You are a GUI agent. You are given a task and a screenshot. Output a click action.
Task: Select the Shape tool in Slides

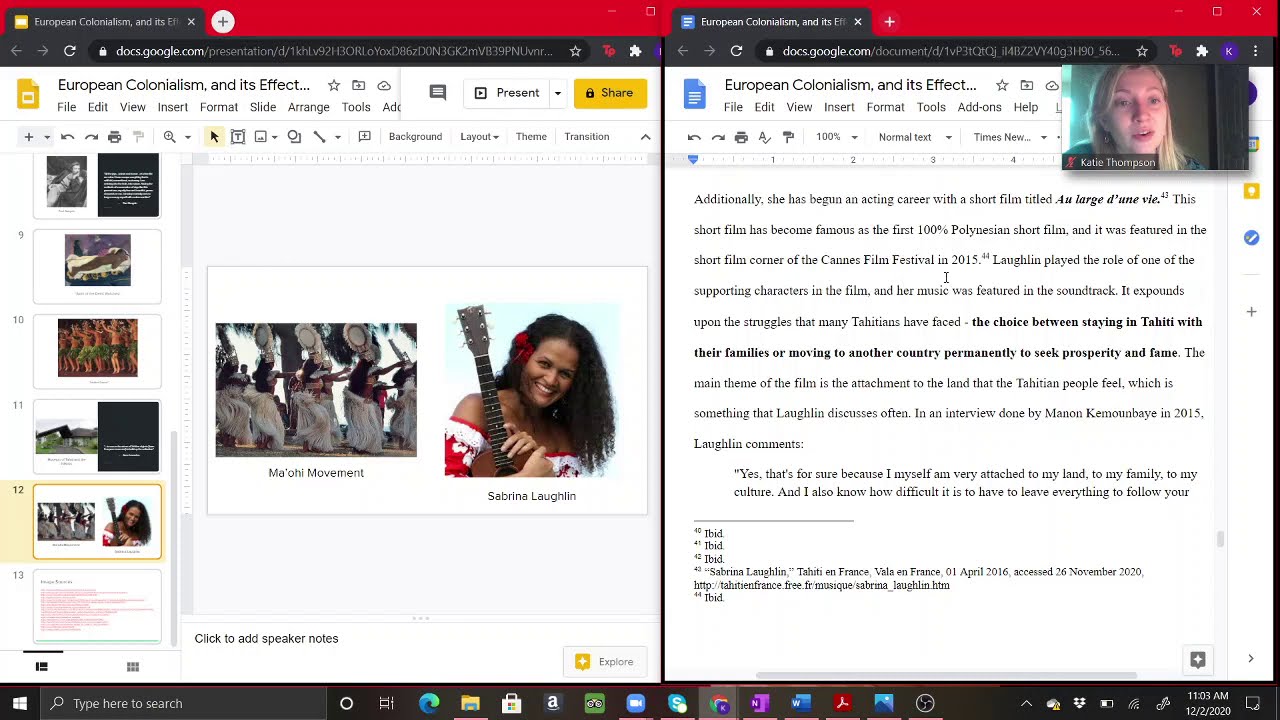pos(294,137)
